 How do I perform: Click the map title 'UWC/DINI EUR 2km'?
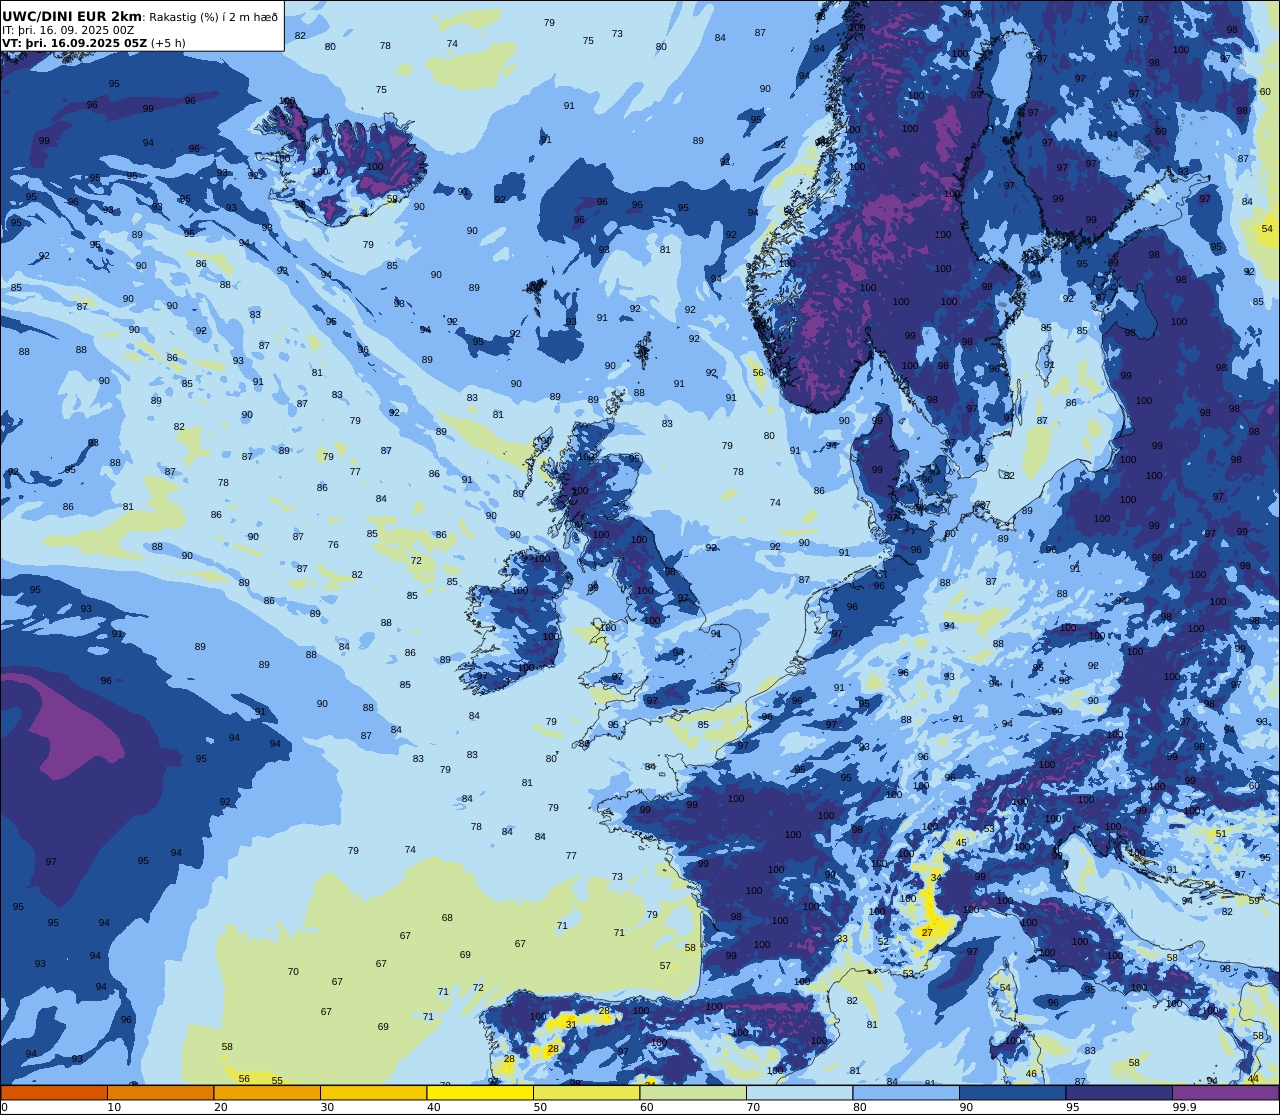pyautogui.click(x=72, y=17)
